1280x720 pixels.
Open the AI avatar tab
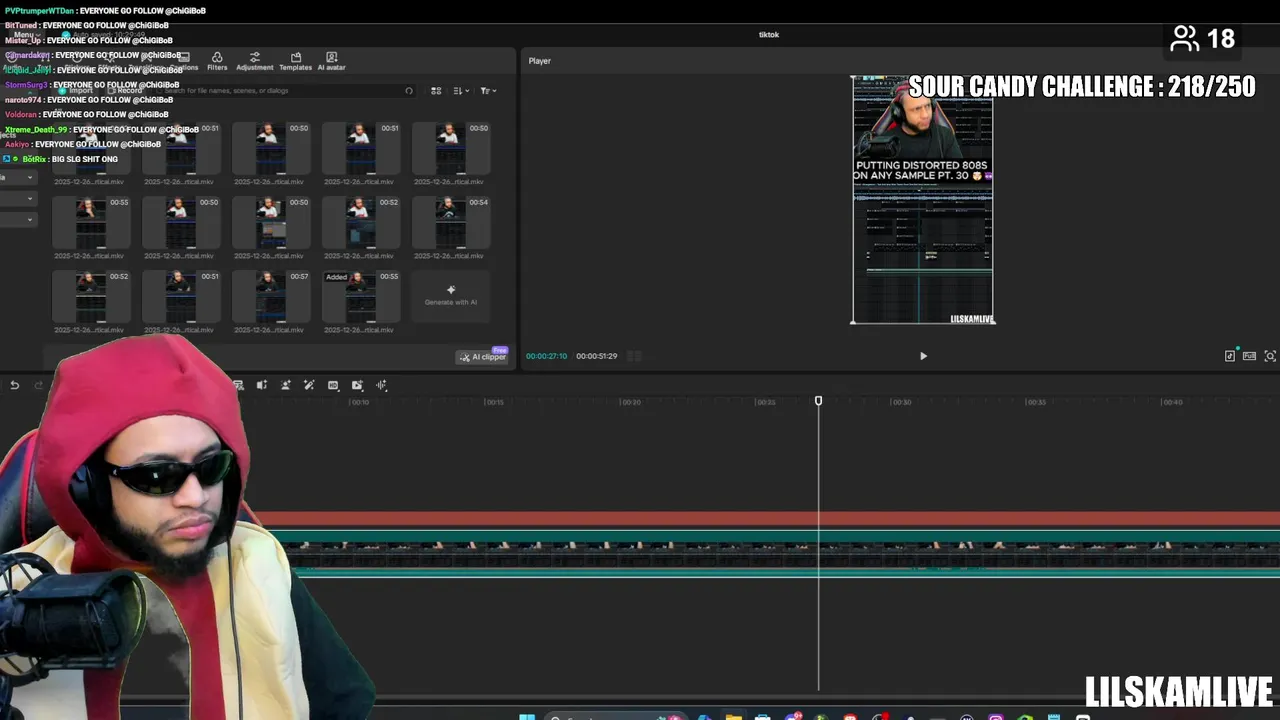[x=331, y=61]
